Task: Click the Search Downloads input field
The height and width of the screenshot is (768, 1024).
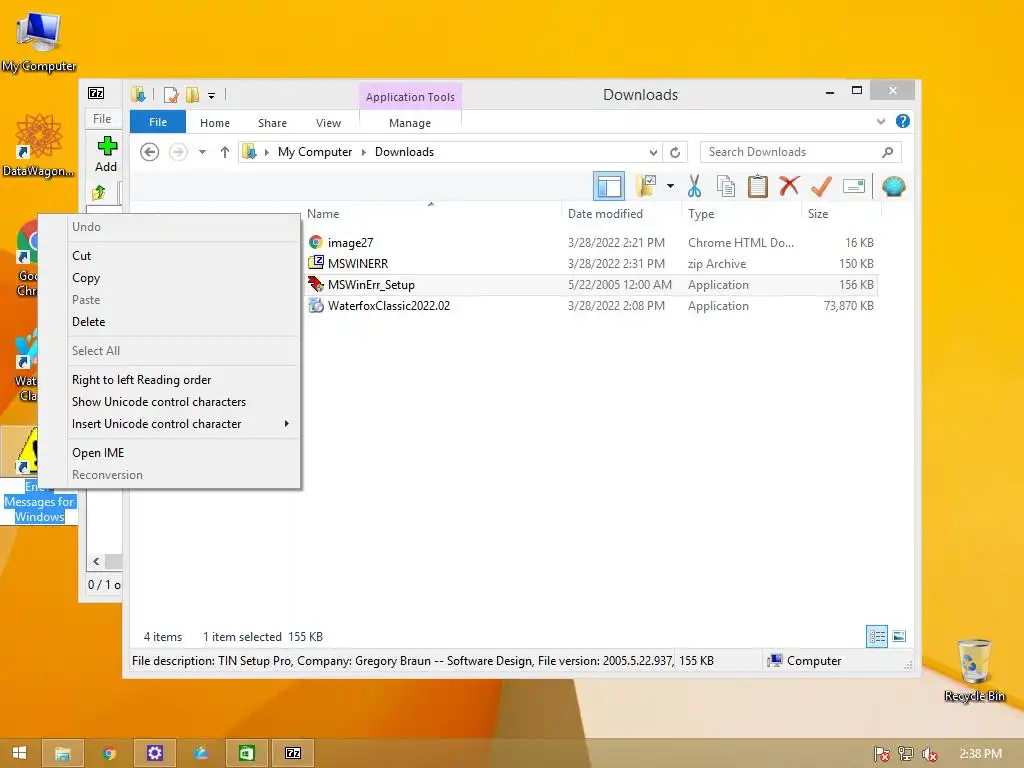Action: coord(801,152)
